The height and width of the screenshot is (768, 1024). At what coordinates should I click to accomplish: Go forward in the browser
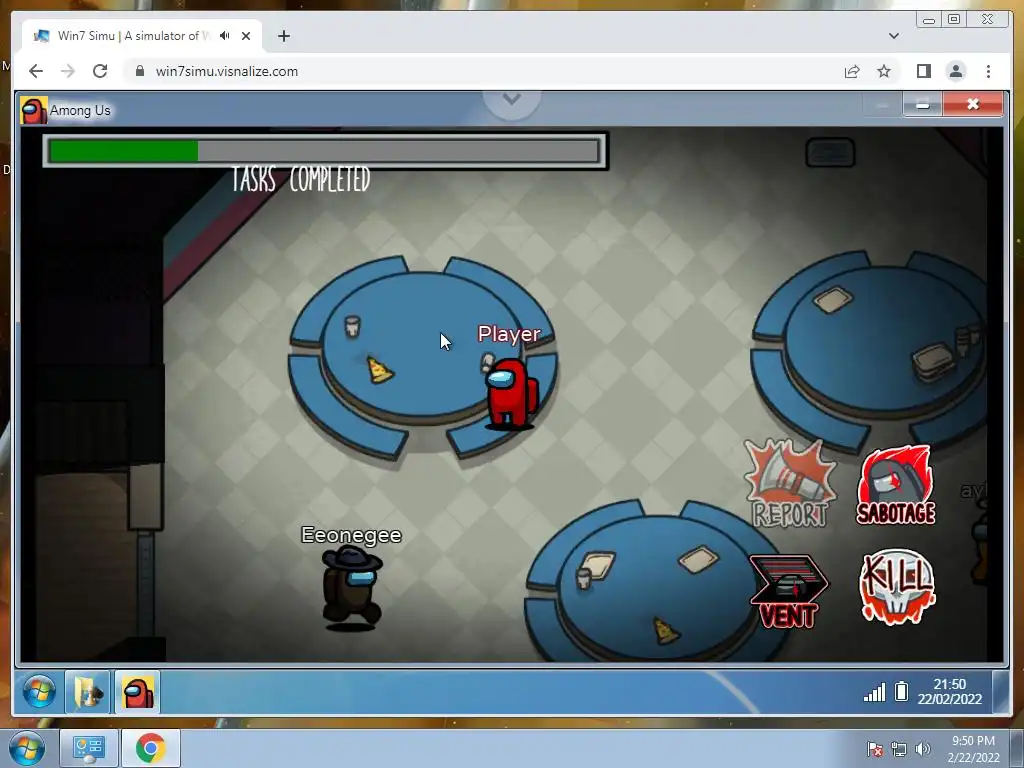click(x=68, y=71)
